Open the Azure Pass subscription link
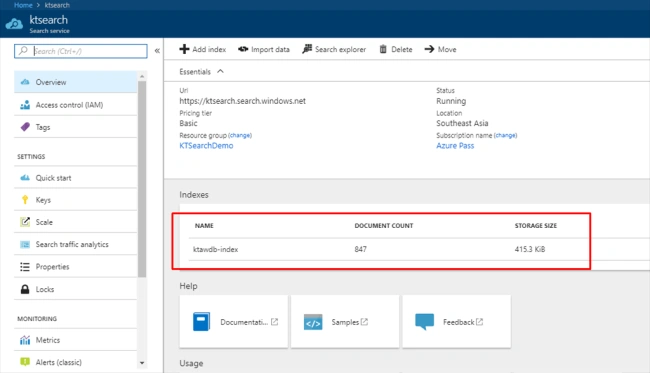The height and width of the screenshot is (373, 650). pos(455,145)
